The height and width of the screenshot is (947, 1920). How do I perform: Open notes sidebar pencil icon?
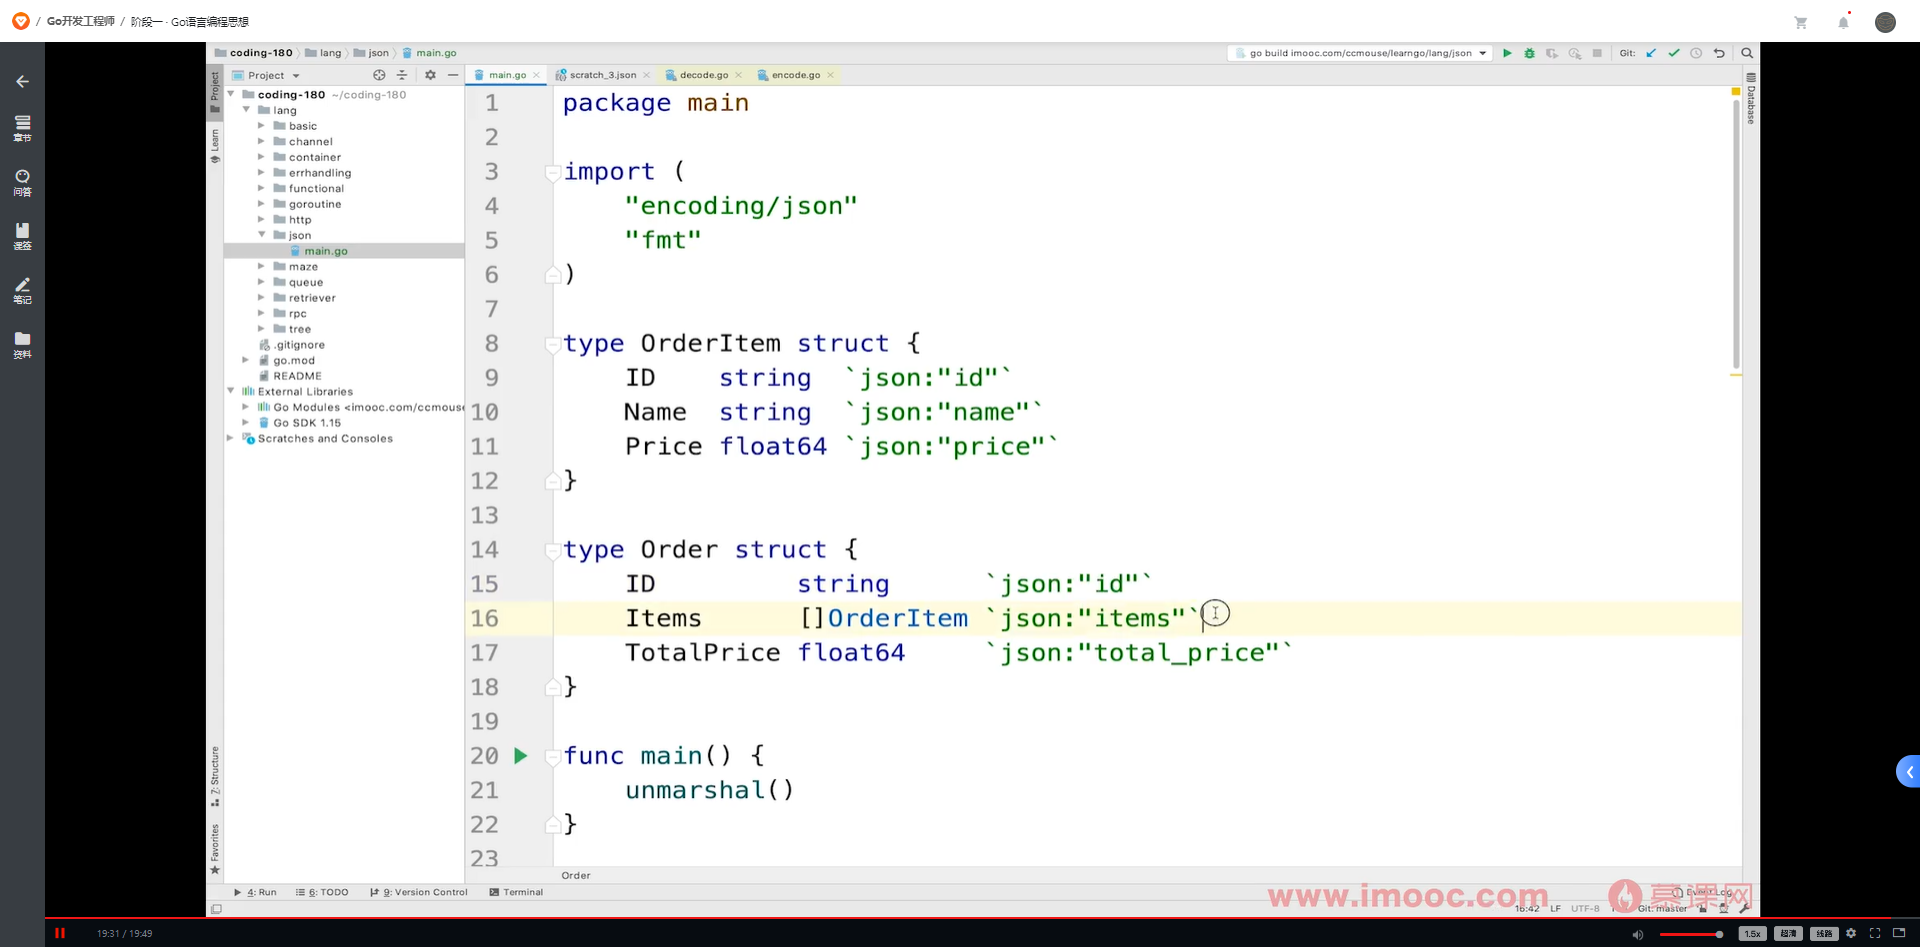[22, 291]
